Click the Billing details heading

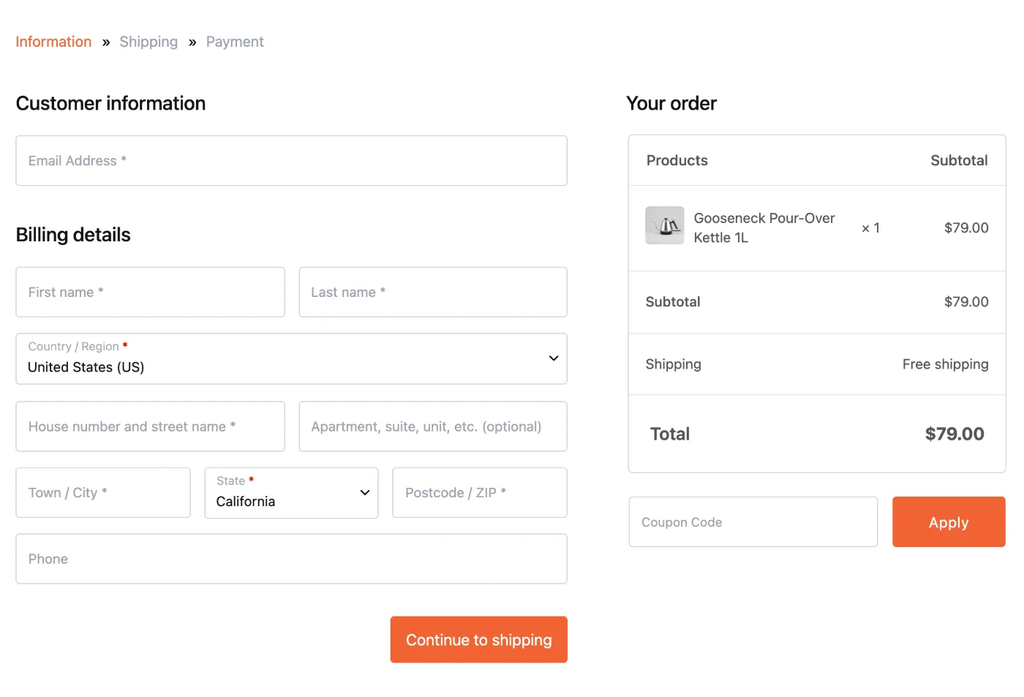coord(73,235)
